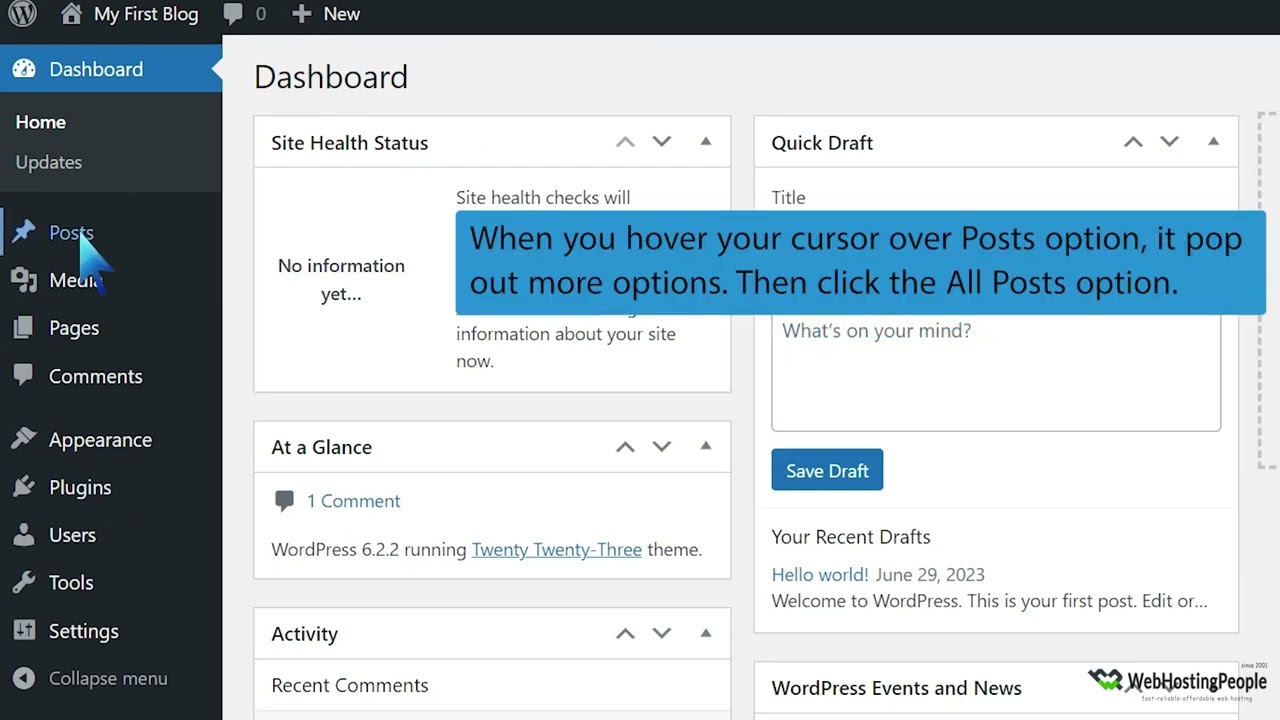This screenshot has height=720, width=1280.
Task: Open the comments bubble icon in admin bar
Action: 233,14
